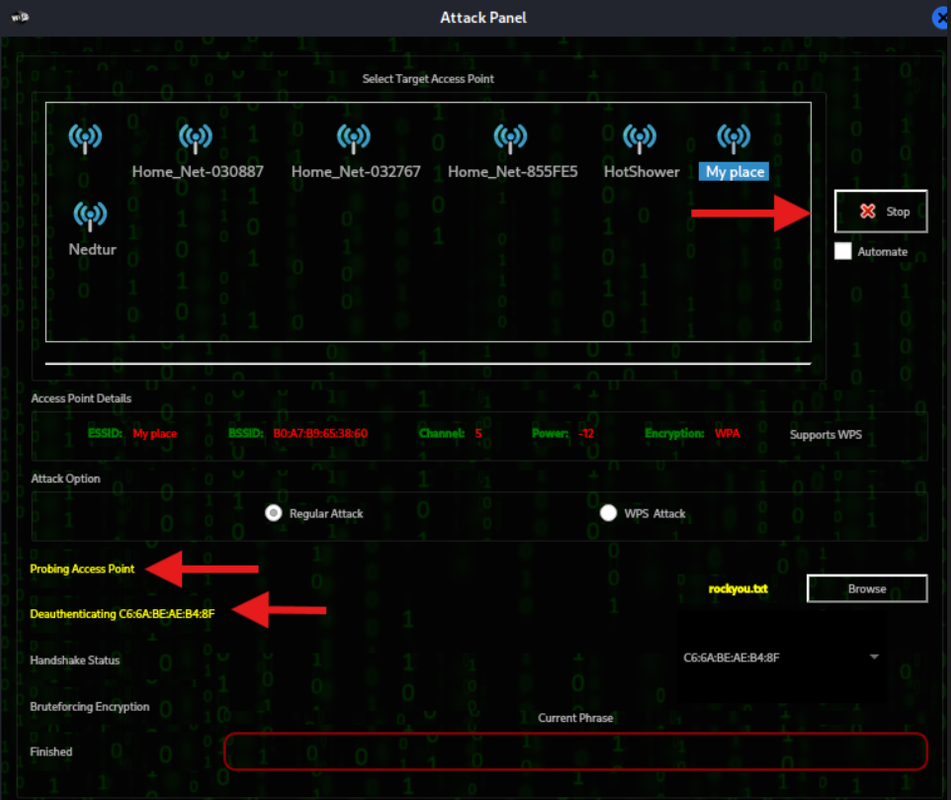Click the rockyou.txt wordlist name

(738, 589)
